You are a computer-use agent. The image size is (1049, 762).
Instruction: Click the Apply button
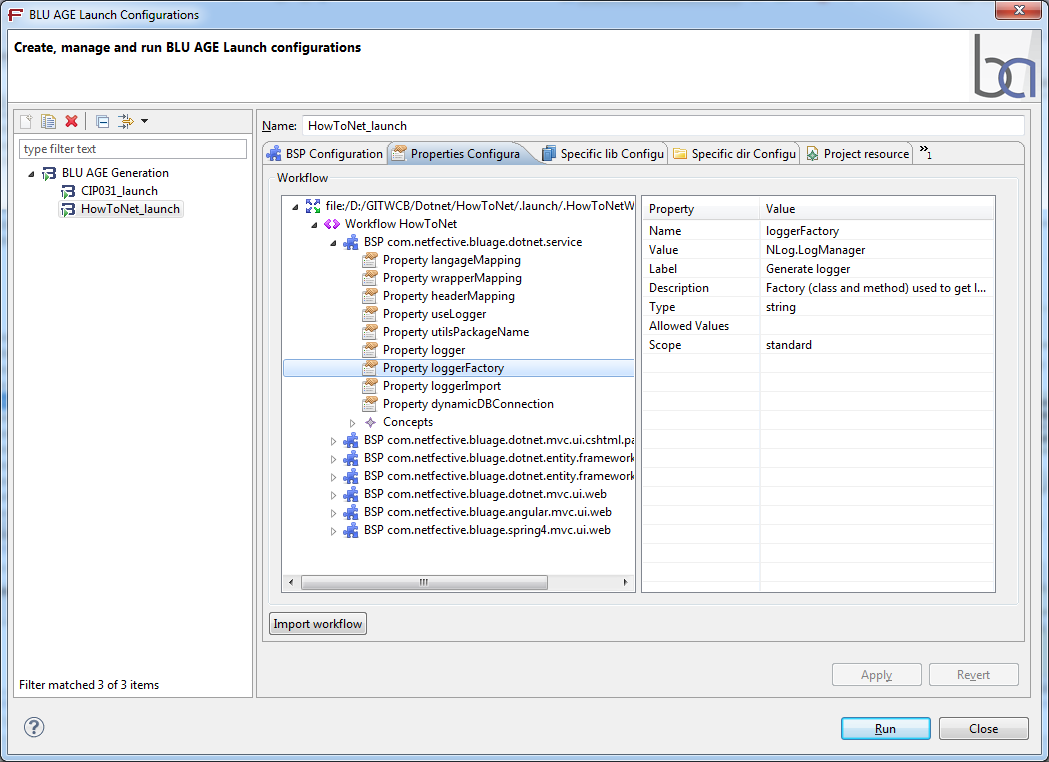pyautogui.click(x=876, y=674)
